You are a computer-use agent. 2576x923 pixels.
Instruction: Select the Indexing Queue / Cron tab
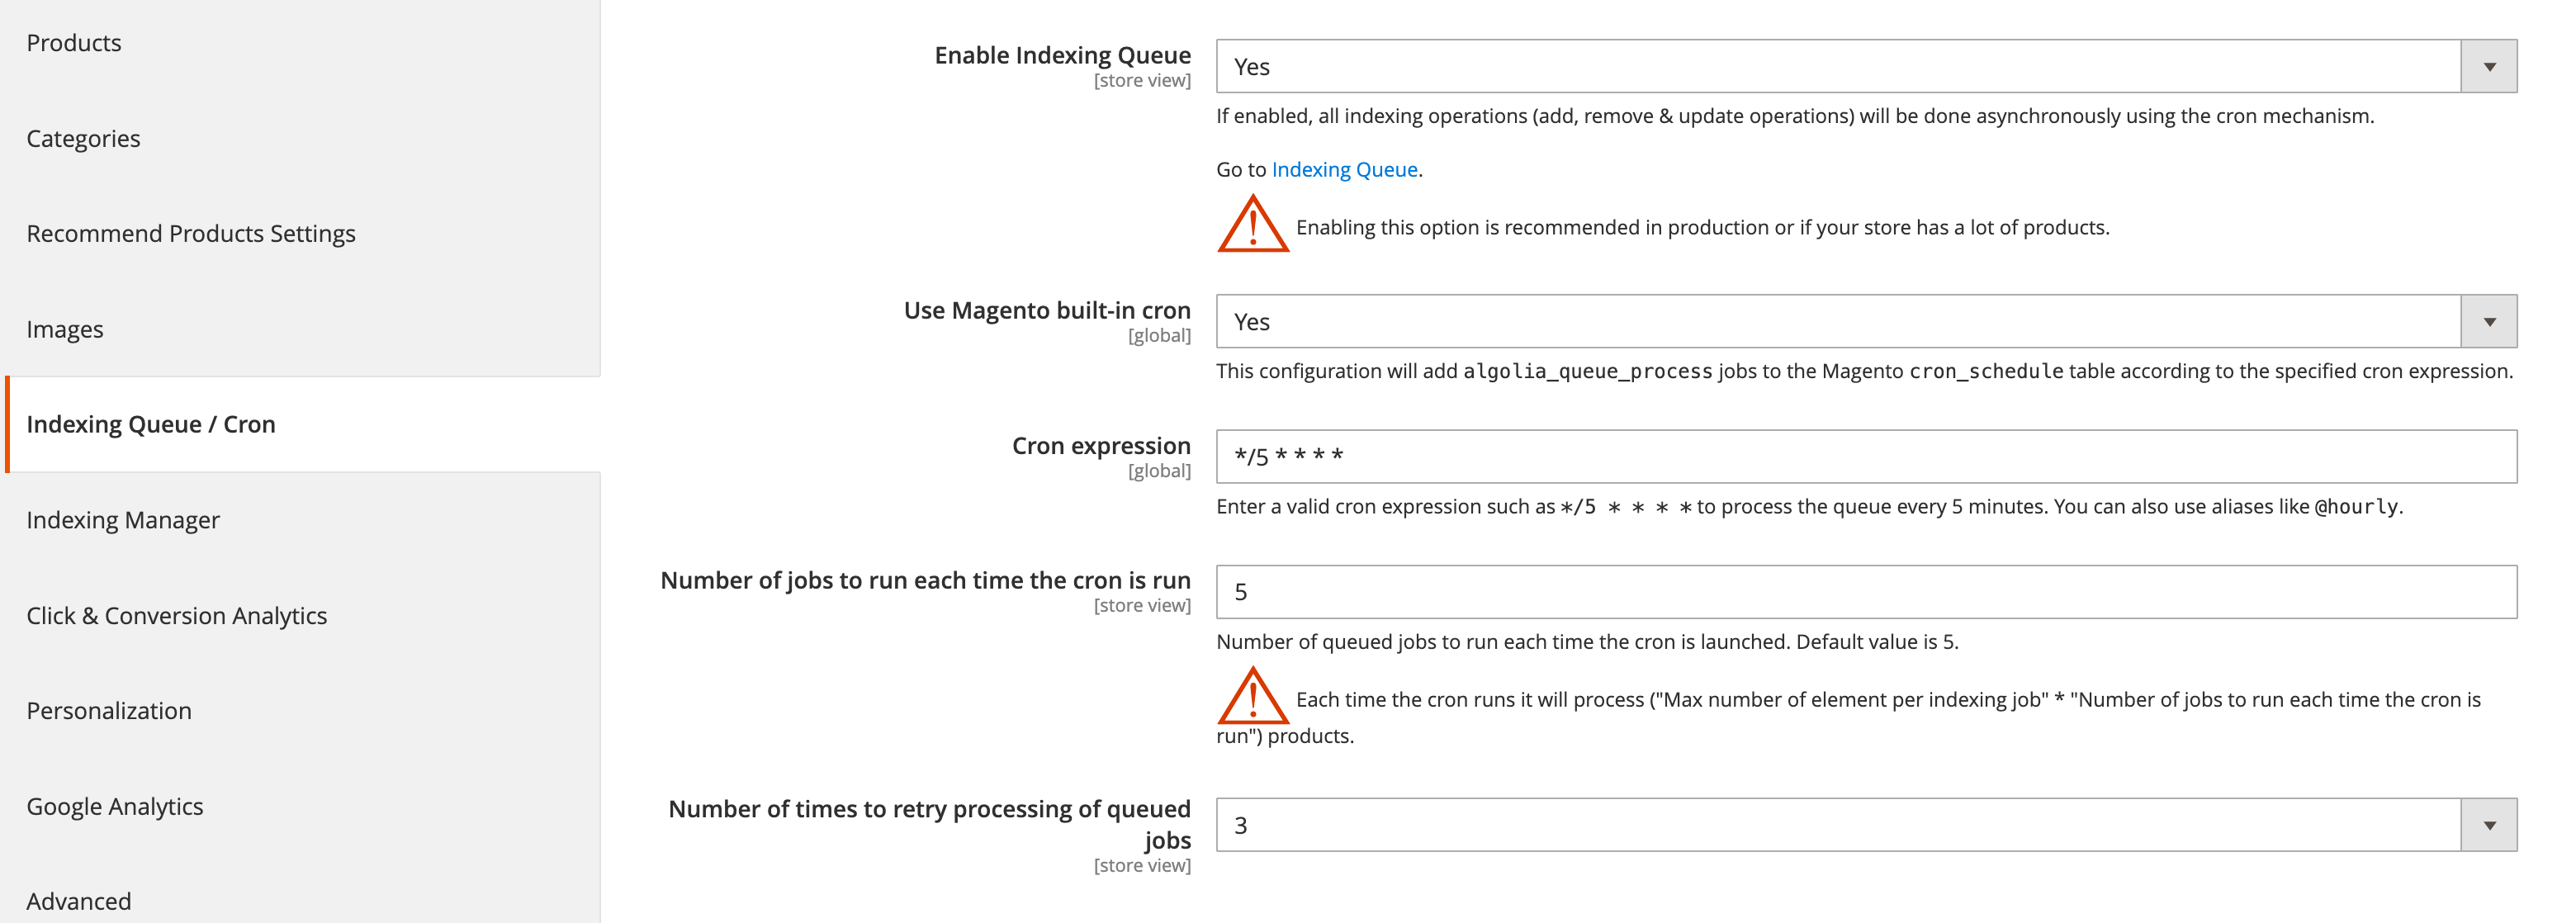151,424
